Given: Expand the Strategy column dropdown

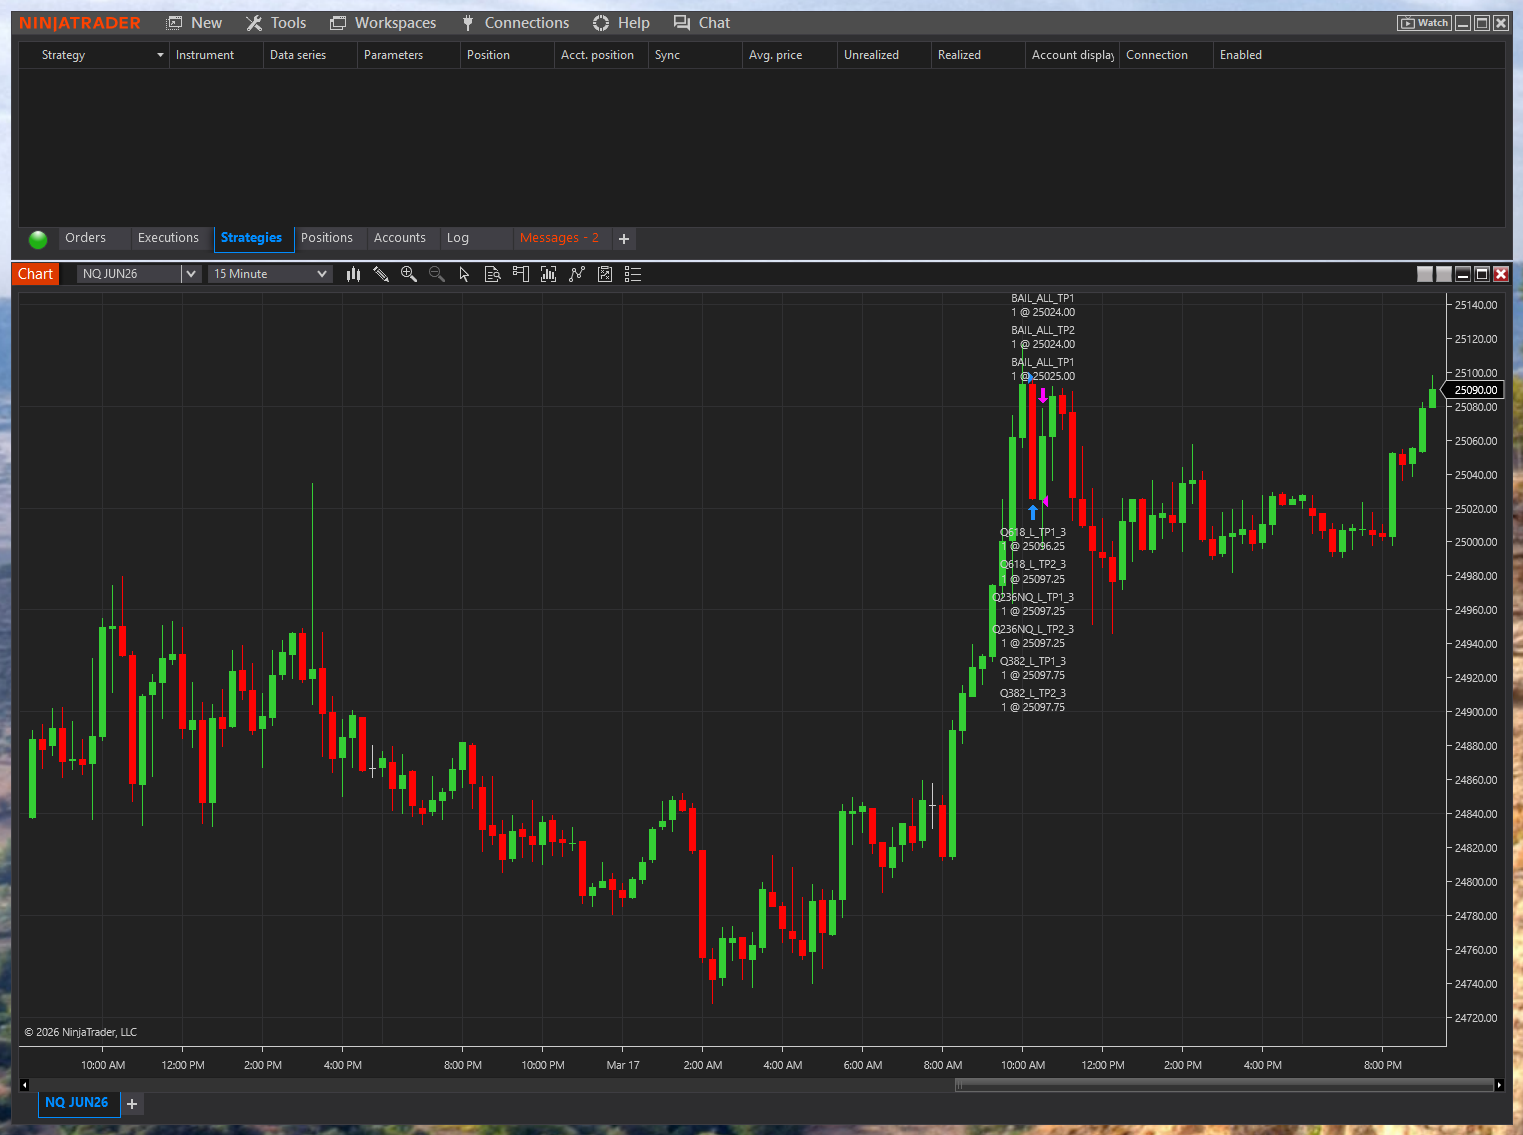Looking at the screenshot, I should tap(160, 55).
